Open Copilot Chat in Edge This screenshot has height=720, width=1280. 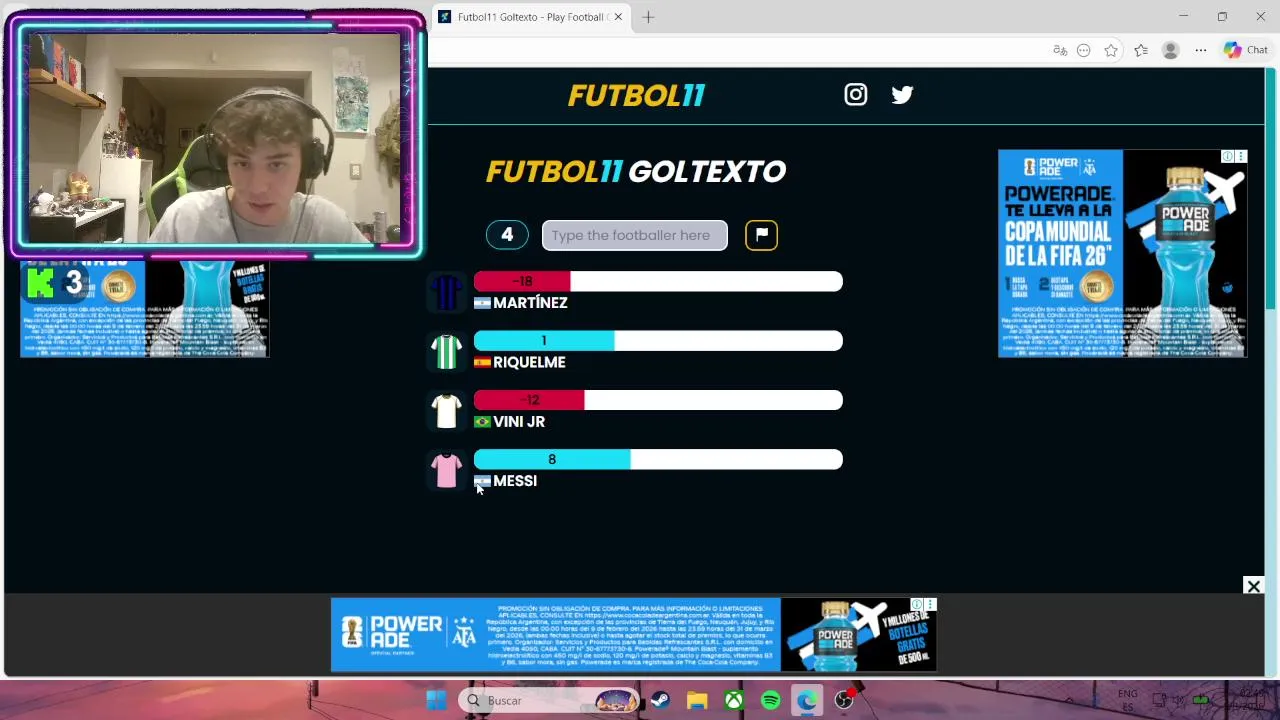pyautogui.click(x=1246, y=50)
